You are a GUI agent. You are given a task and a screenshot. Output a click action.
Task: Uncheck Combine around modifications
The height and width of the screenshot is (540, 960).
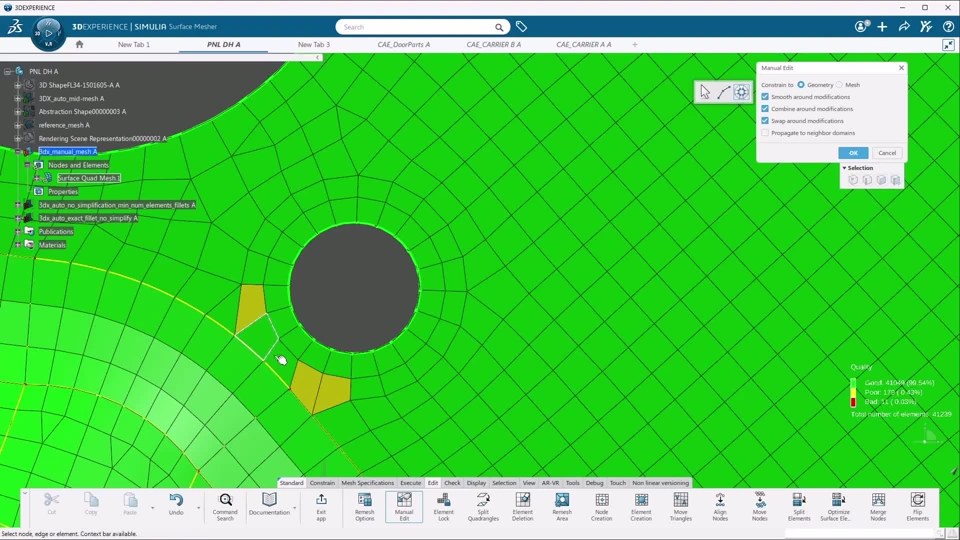(x=765, y=108)
